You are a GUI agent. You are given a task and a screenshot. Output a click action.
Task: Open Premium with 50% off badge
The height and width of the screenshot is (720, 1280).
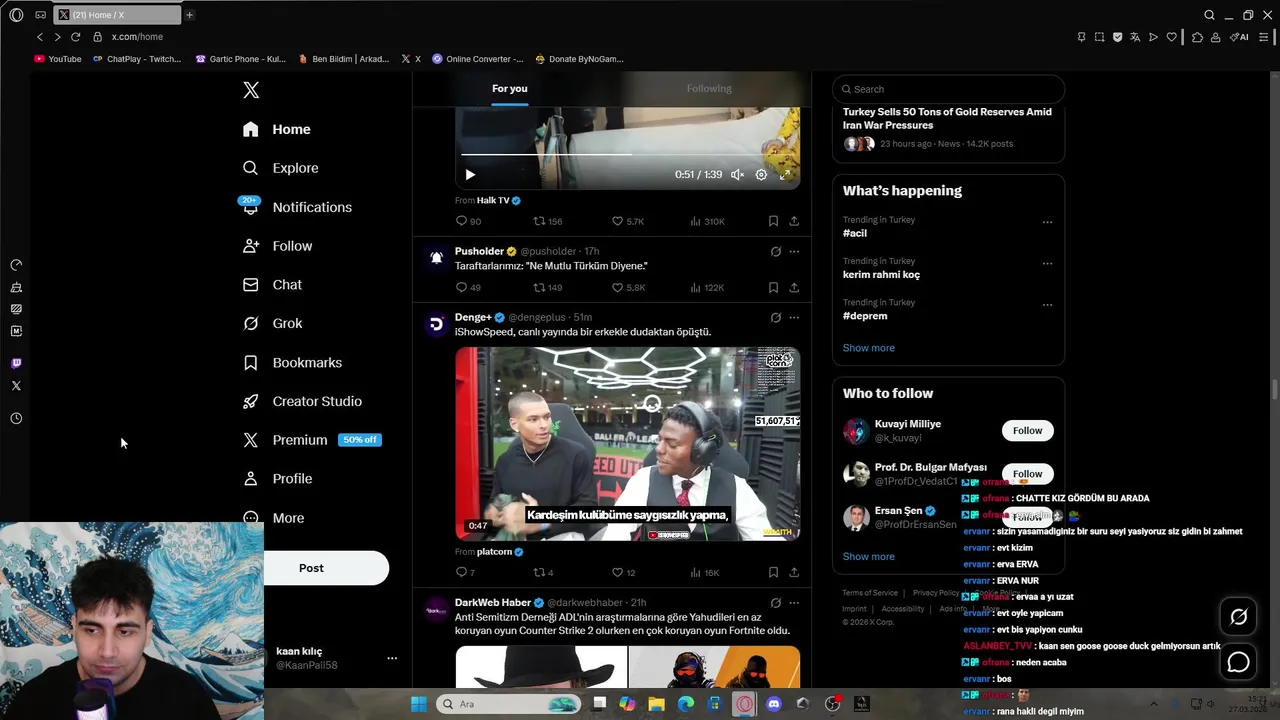312,440
